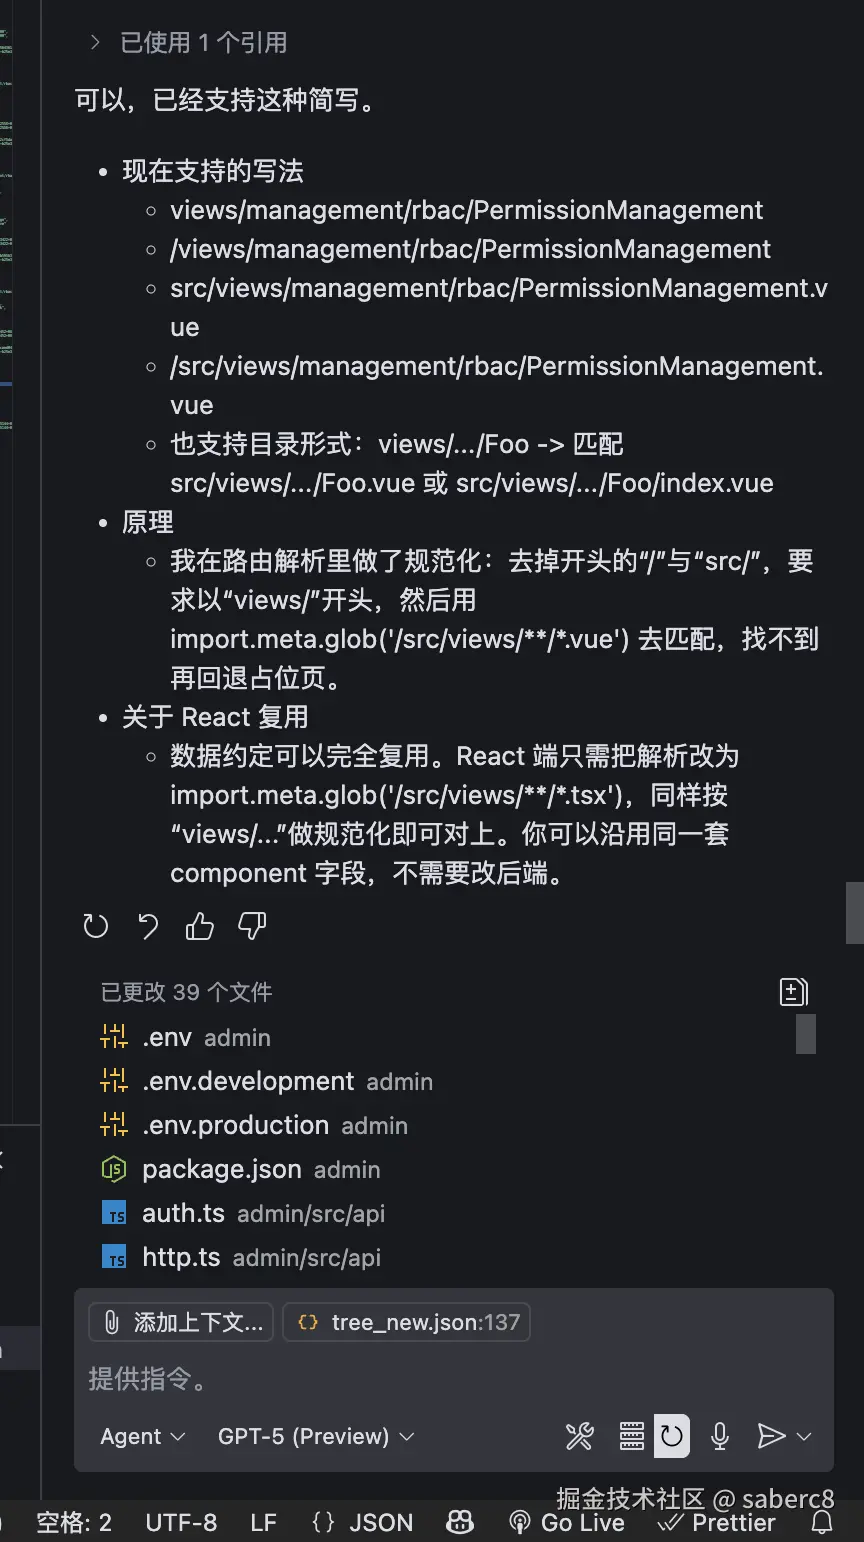
Task: Click the thumbs up feedback icon
Action: 200,927
